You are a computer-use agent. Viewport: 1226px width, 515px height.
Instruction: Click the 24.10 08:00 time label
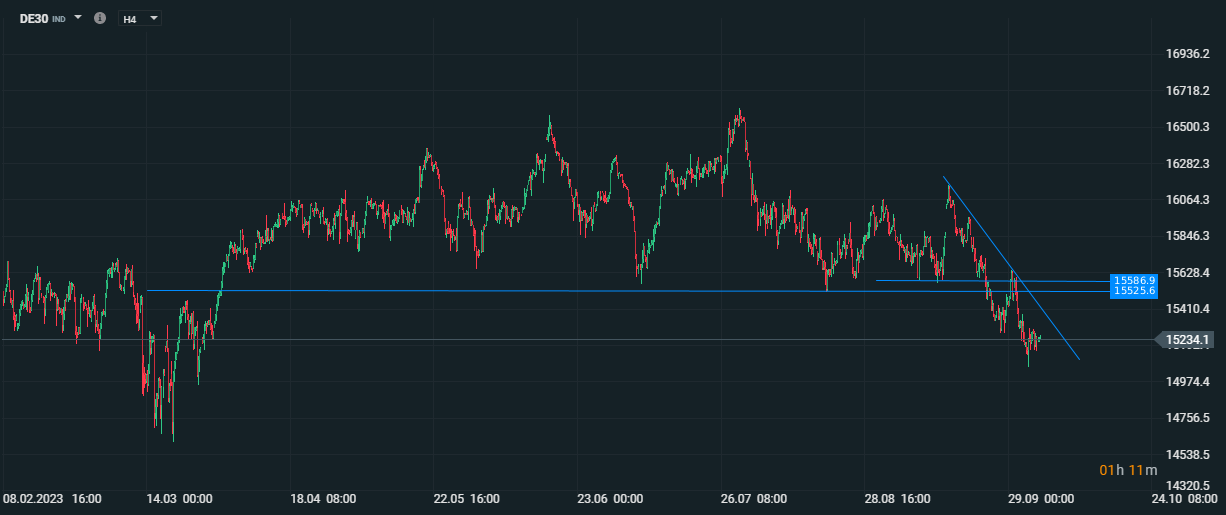tap(1183, 498)
